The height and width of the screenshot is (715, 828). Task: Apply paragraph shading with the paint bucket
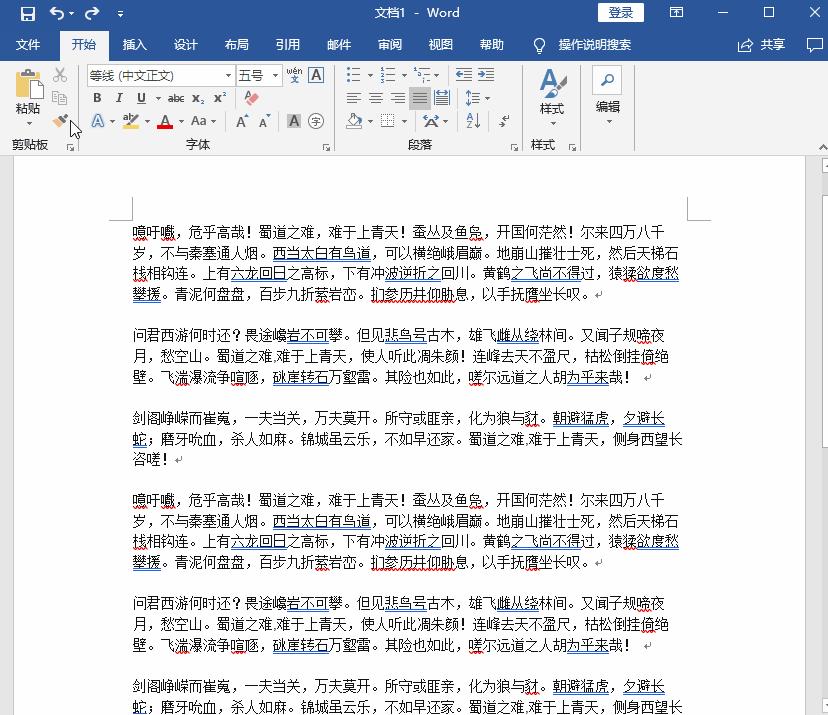[x=354, y=121]
